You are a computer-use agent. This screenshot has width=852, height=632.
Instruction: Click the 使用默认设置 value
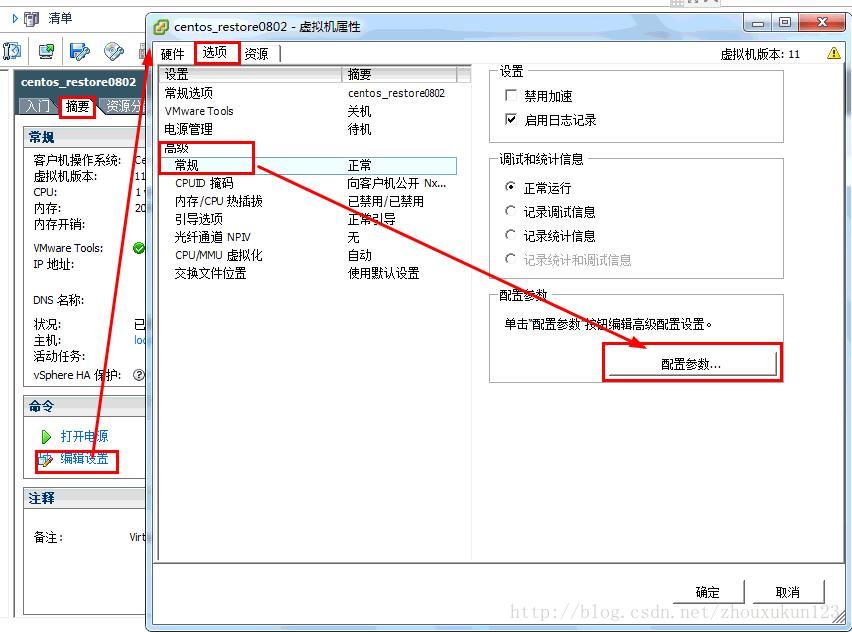384,273
